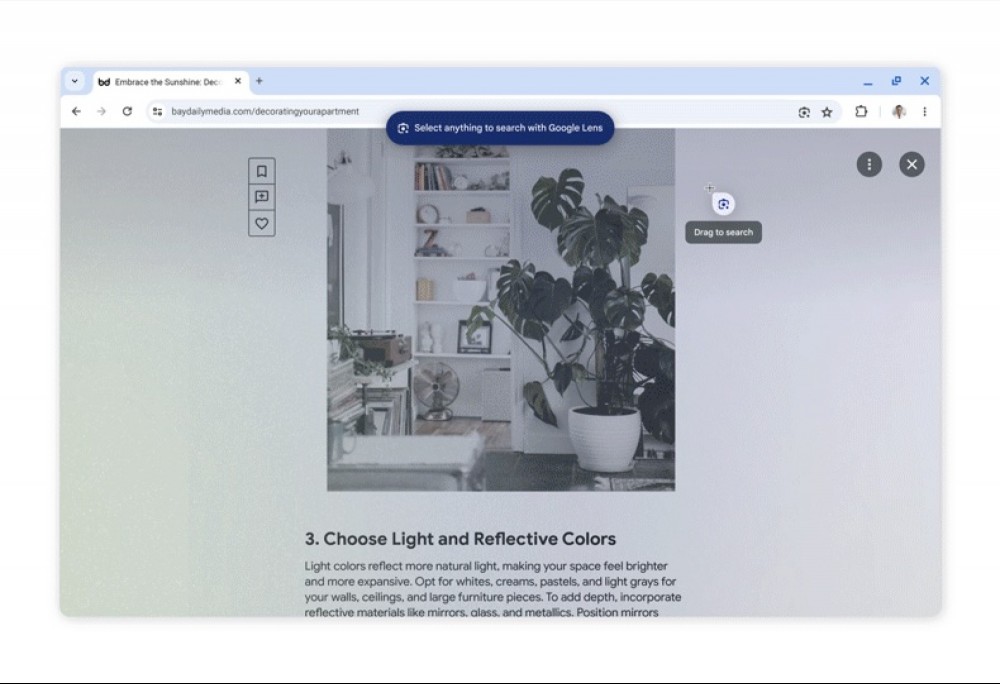
Task: Click the Lens drag-to-search cursor icon
Action: 723,204
